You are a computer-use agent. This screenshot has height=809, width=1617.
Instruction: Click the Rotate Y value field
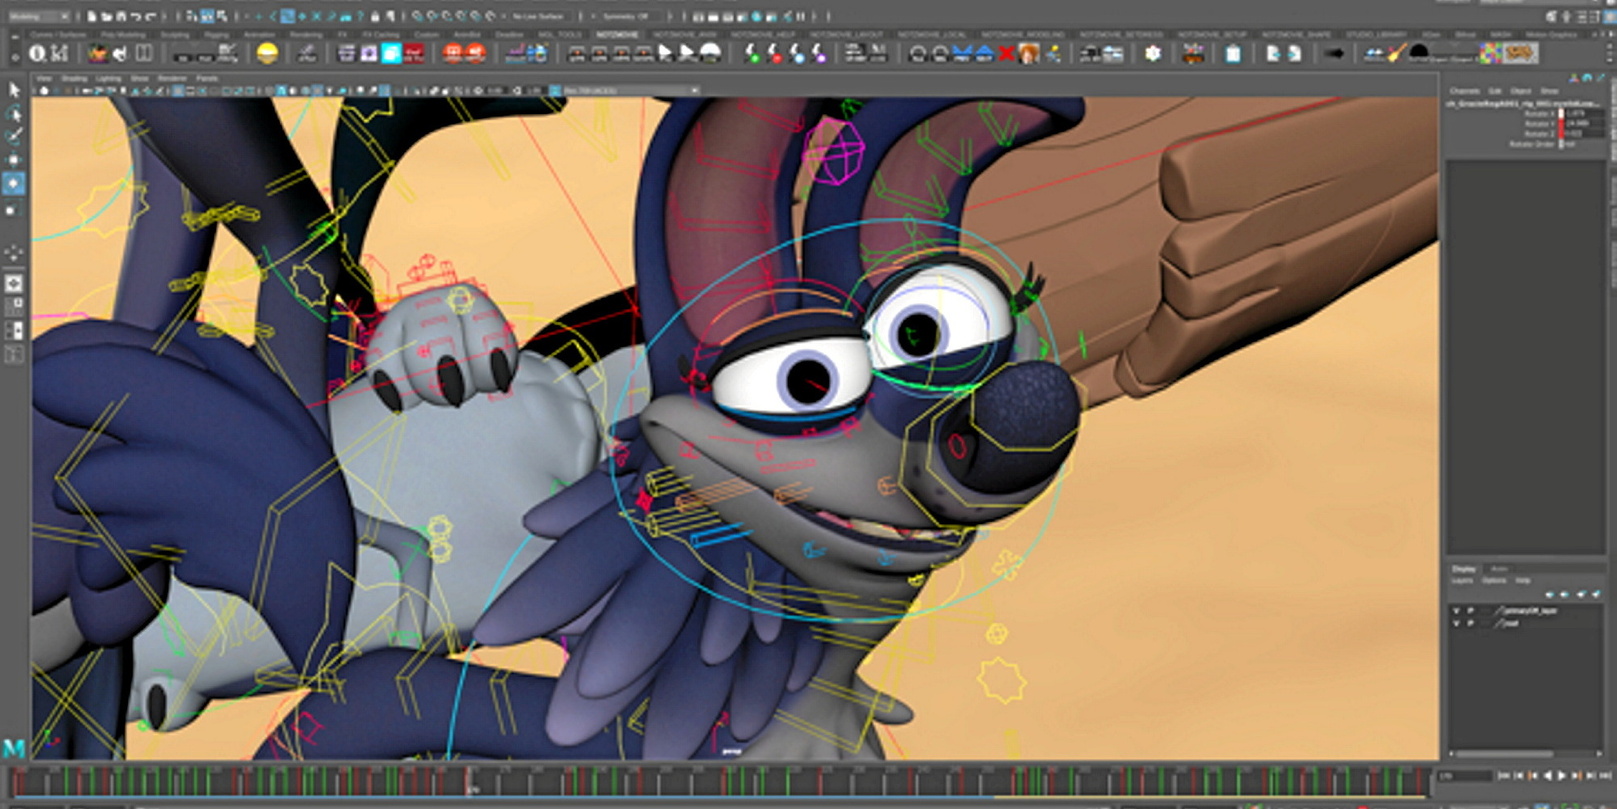coord(1585,123)
